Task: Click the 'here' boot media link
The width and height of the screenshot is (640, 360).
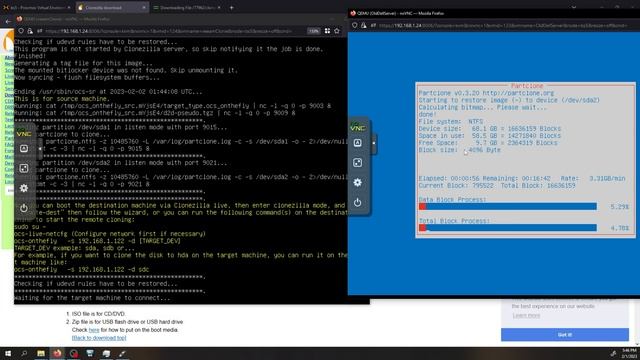Action: pos(94,330)
